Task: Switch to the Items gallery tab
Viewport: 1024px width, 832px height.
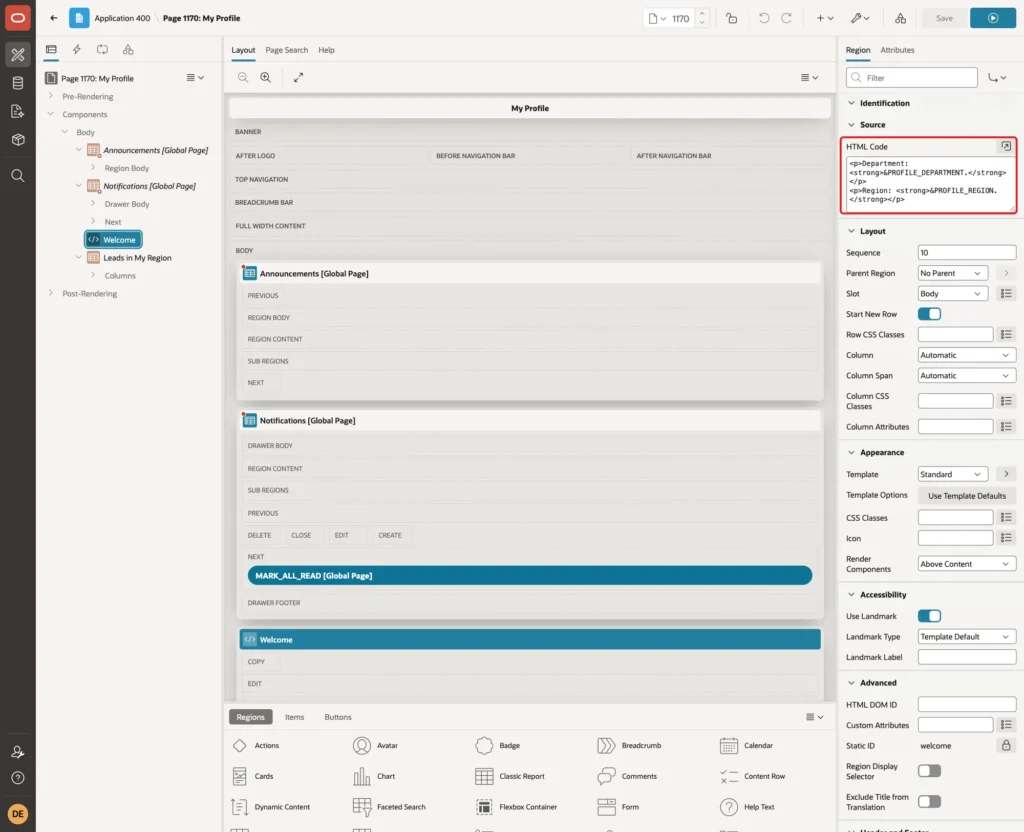Action: [x=295, y=717]
